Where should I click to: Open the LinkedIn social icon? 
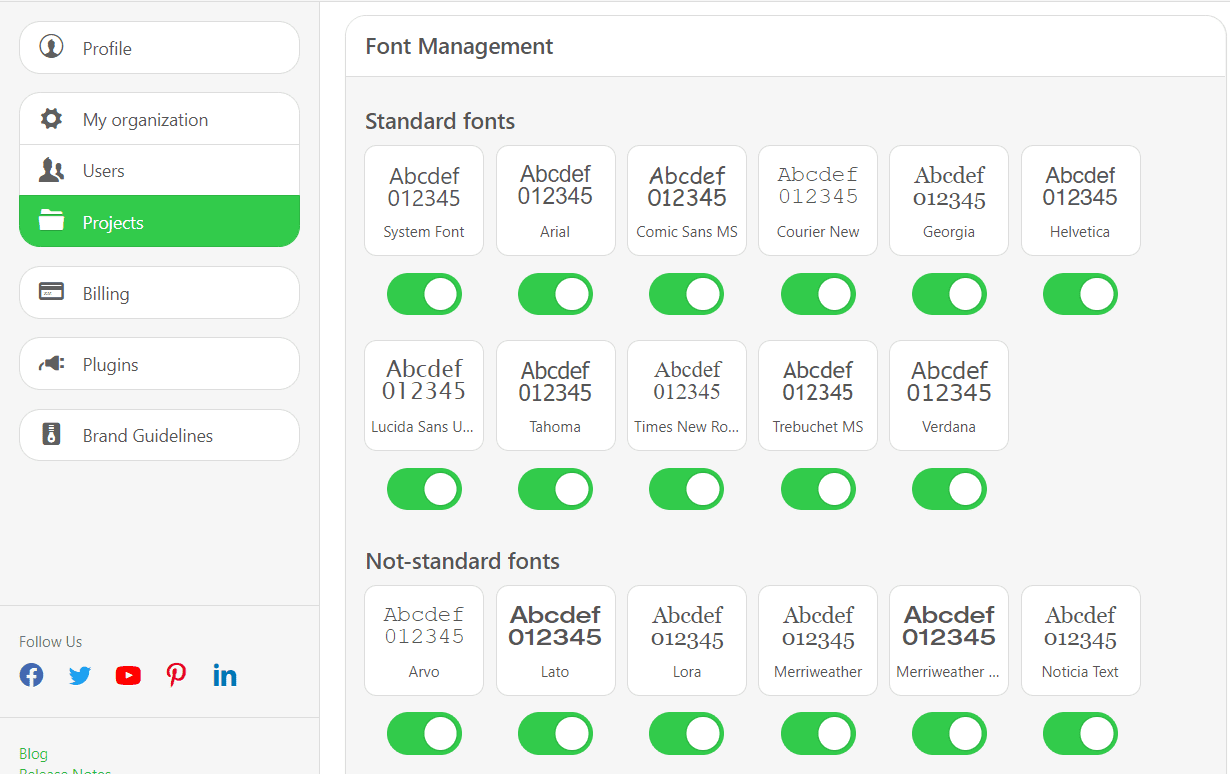click(x=225, y=675)
